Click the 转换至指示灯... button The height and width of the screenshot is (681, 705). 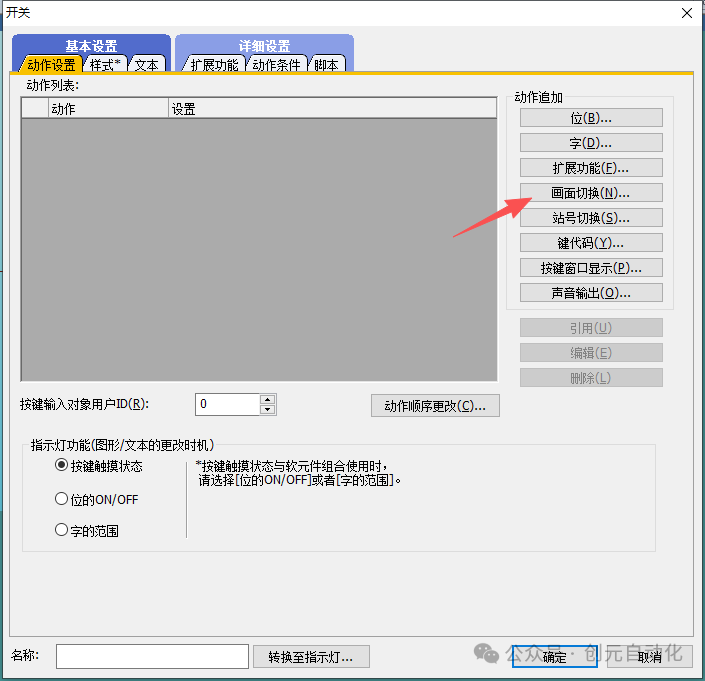(311, 657)
